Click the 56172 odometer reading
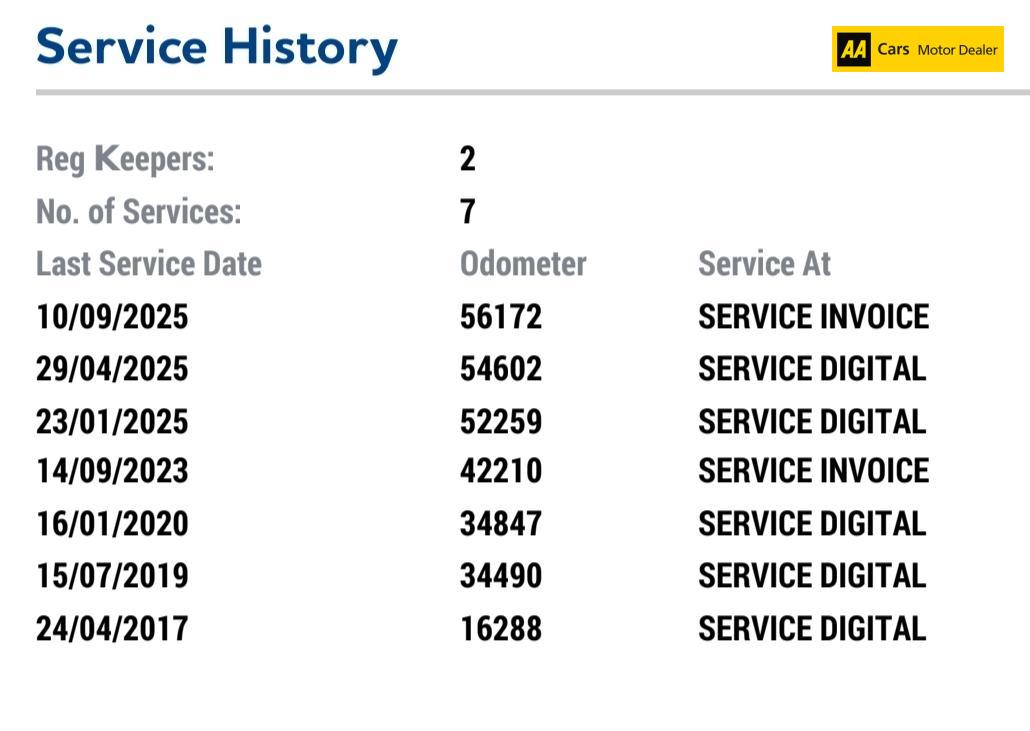Image resolution: width=1030 pixels, height=731 pixels. tap(501, 317)
